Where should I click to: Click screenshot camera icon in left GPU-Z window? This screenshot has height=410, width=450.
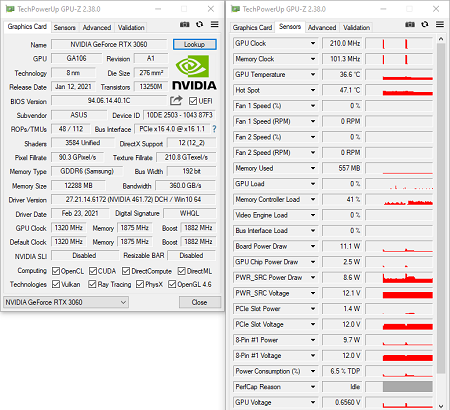point(185,24)
